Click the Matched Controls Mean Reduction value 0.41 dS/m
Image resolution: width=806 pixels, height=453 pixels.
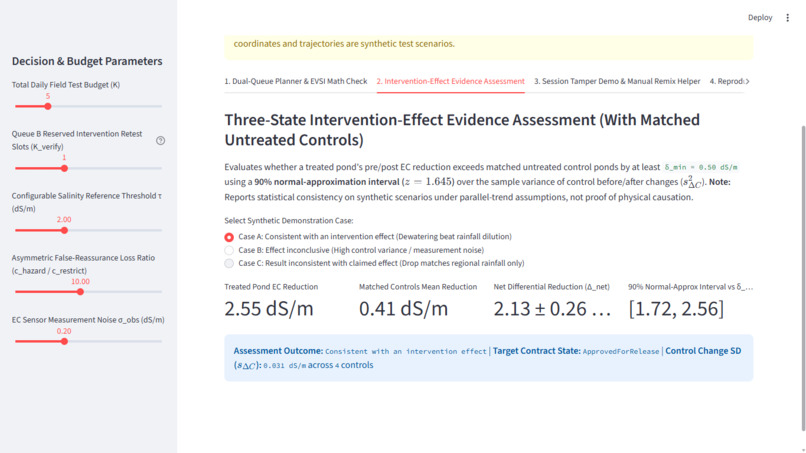(x=404, y=309)
